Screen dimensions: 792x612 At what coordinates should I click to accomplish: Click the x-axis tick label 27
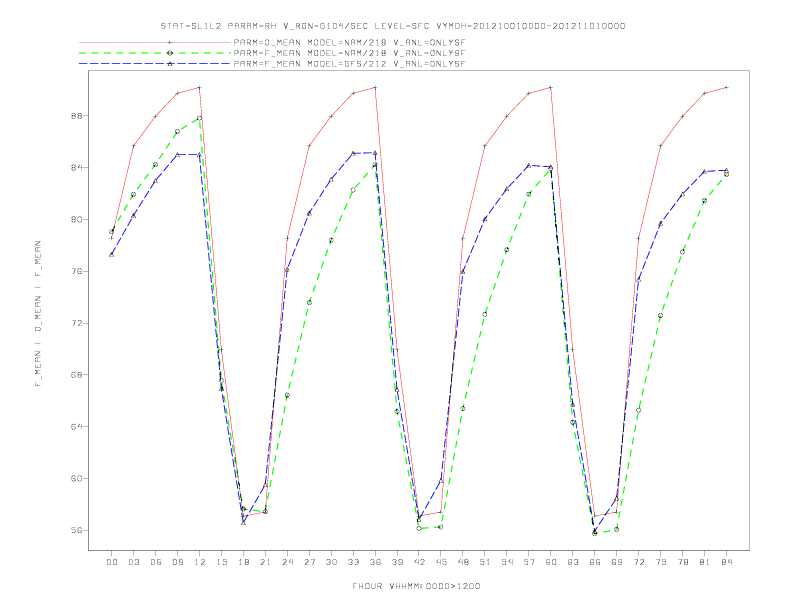309,562
